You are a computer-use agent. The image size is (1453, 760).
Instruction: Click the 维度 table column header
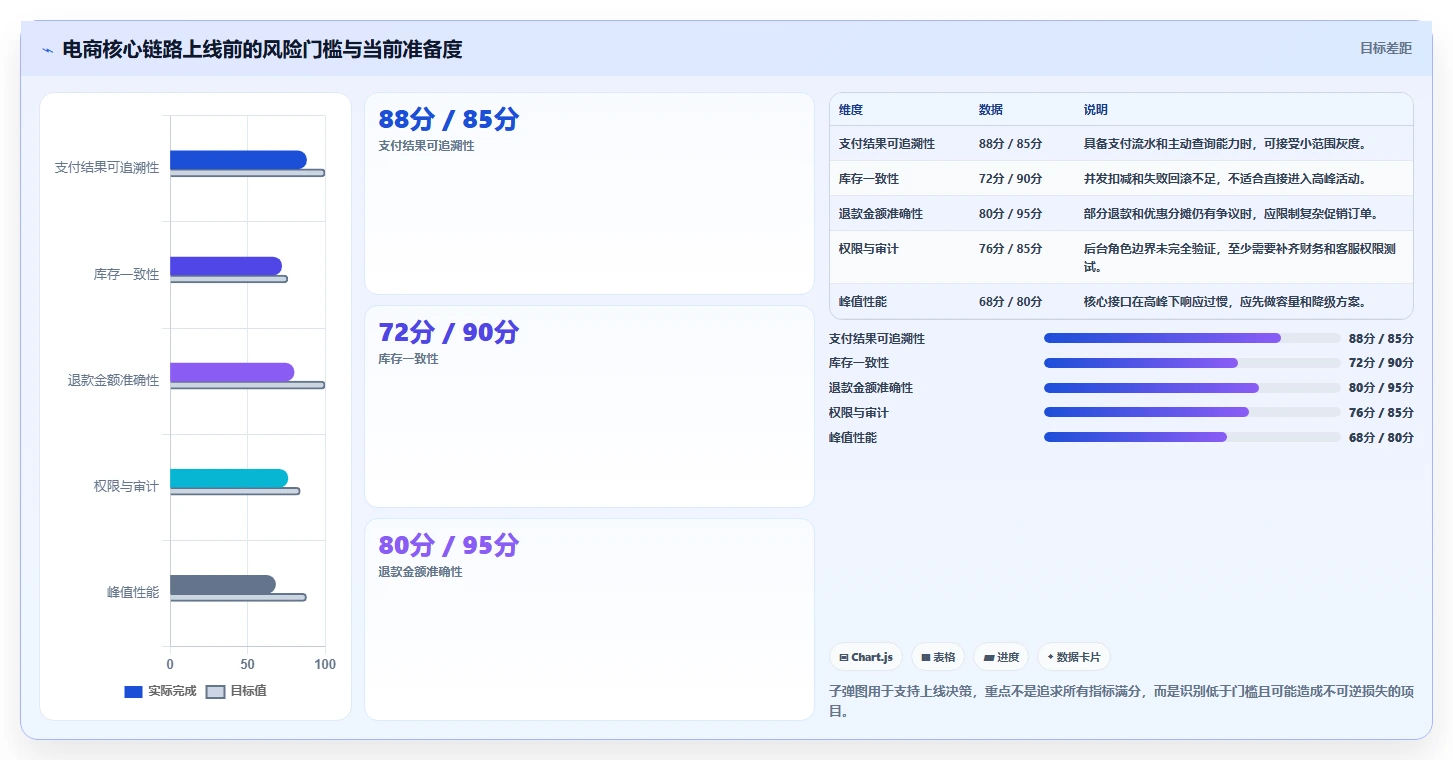(x=851, y=110)
